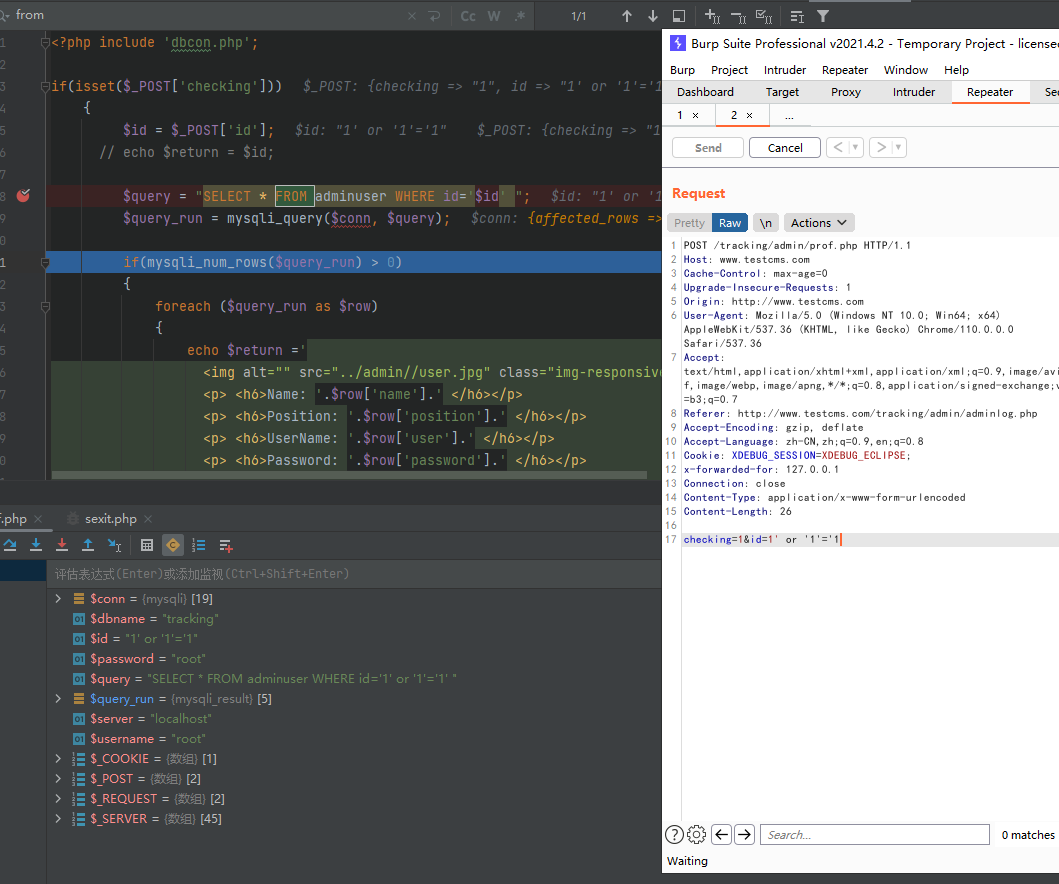Click add watch list-plus icon
This screenshot has width=1059, height=884.
(x=226, y=545)
